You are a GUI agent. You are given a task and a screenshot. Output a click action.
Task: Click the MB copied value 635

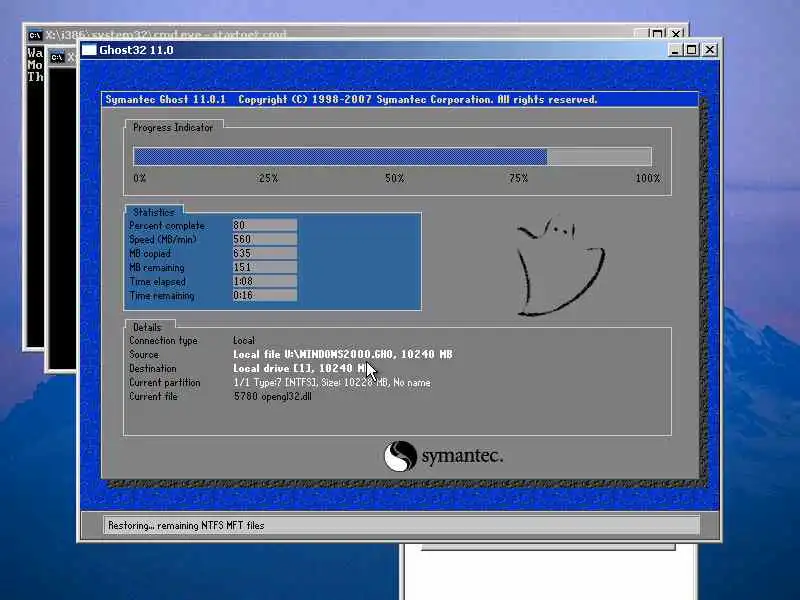pos(265,254)
